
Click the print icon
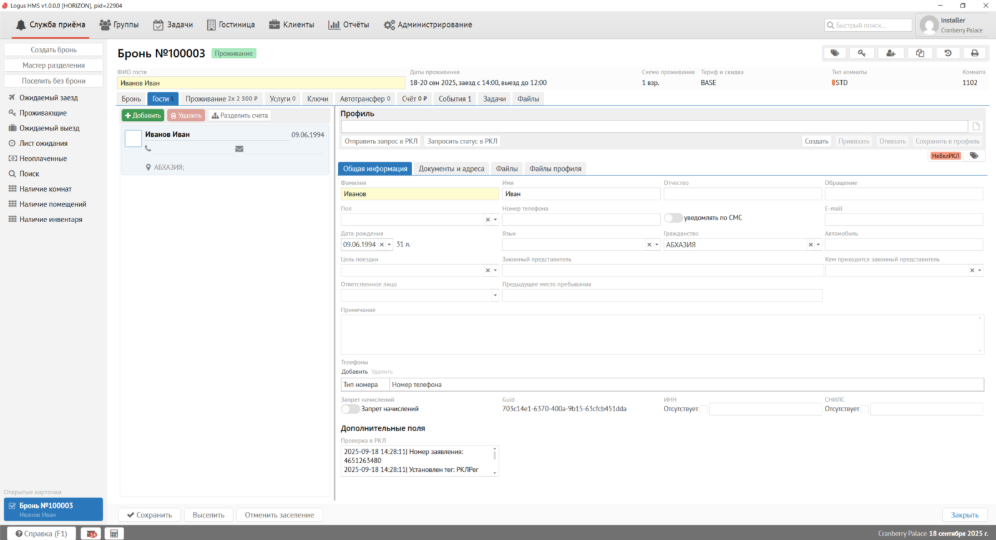975,53
